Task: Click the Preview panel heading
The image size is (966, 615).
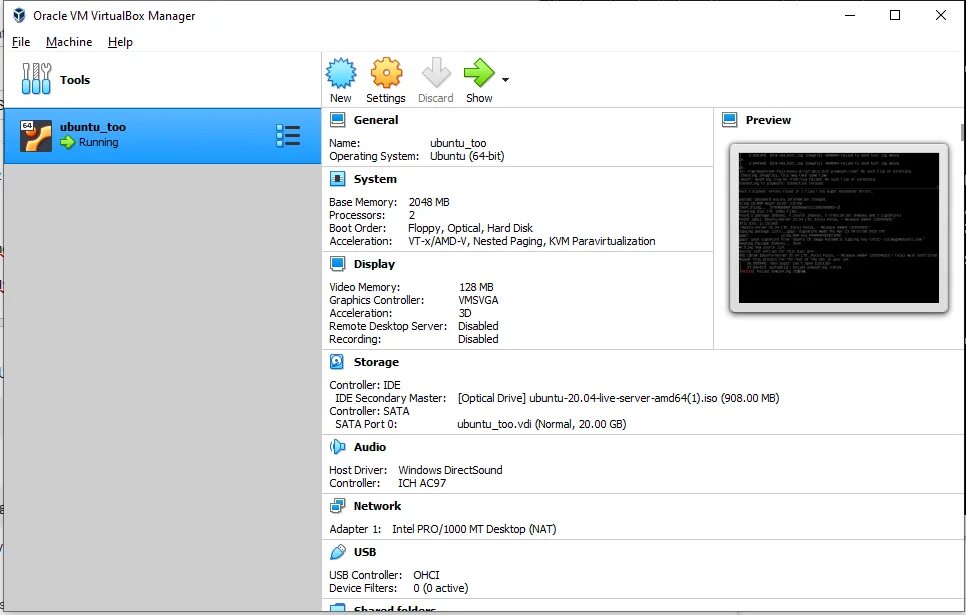Action: tap(768, 120)
